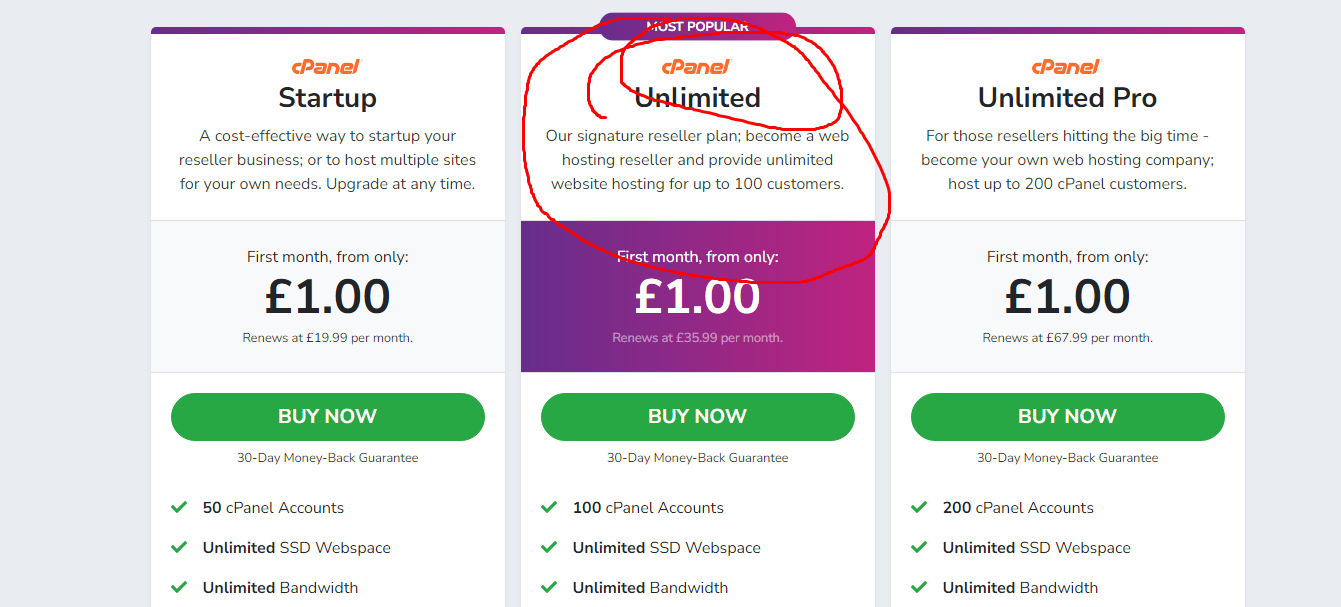
Task: Click checkmark next to Startup Unlimited SSD Webspace
Action: tap(180, 547)
